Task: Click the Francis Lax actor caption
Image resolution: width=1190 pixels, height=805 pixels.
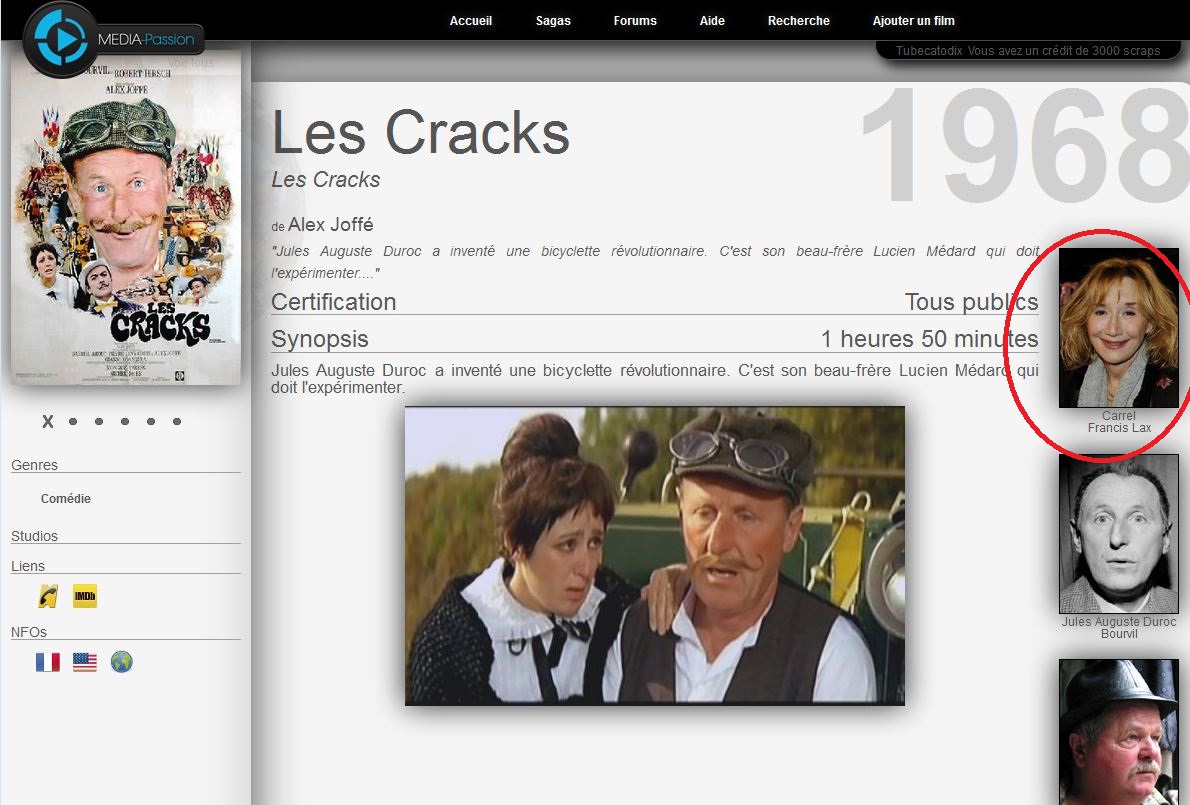Action: [x=1119, y=428]
